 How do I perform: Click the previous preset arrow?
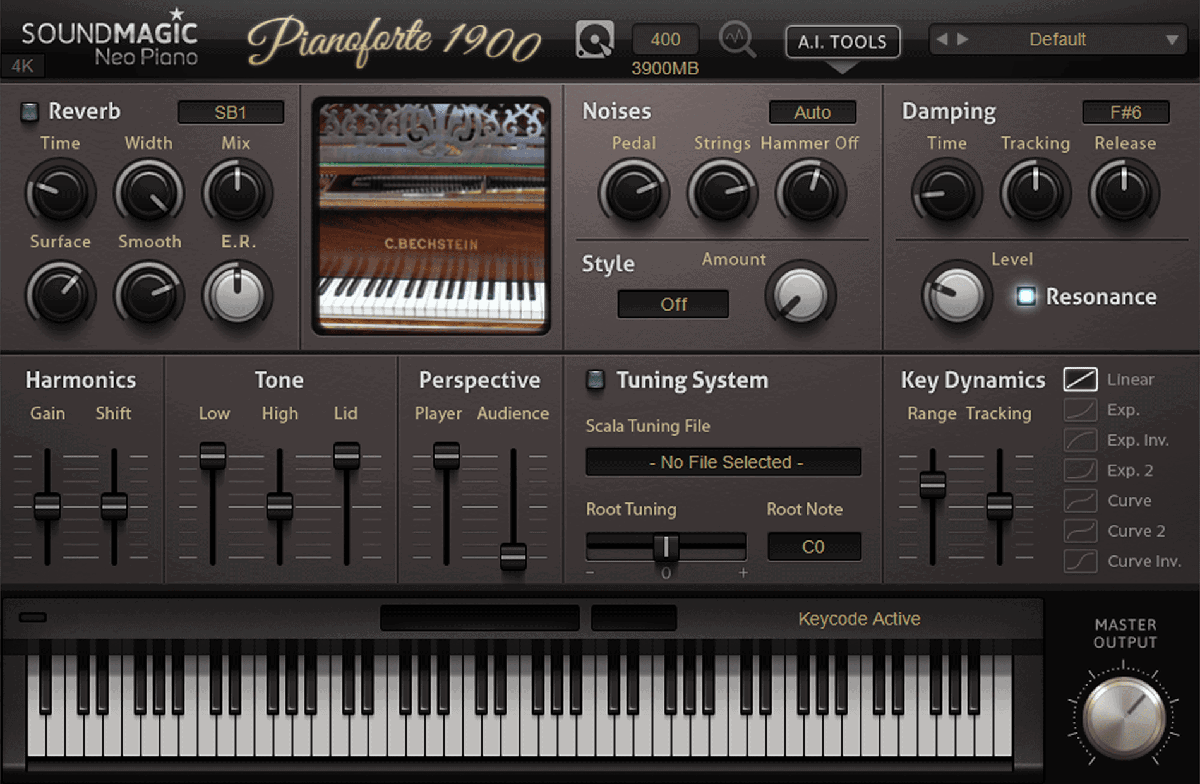pyautogui.click(x=943, y=40)
